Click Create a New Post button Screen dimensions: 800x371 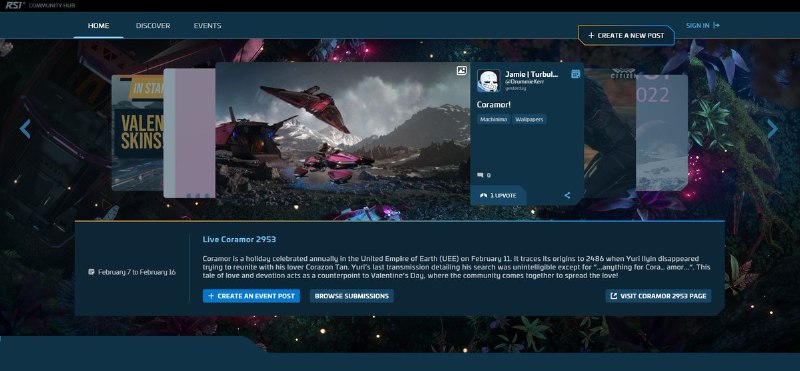point(626,36)
